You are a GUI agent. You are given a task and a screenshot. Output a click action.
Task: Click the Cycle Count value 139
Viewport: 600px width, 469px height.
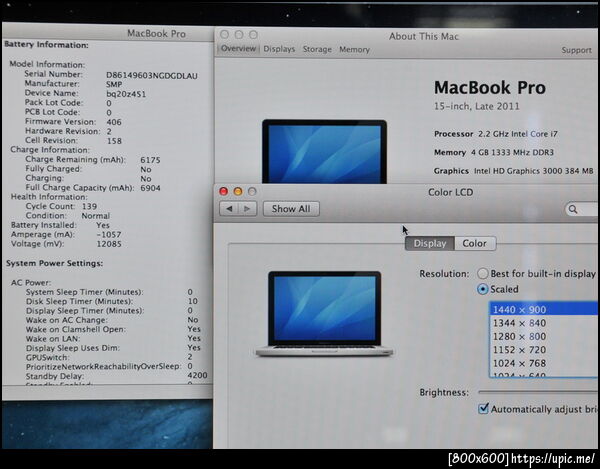pos(90,207)
